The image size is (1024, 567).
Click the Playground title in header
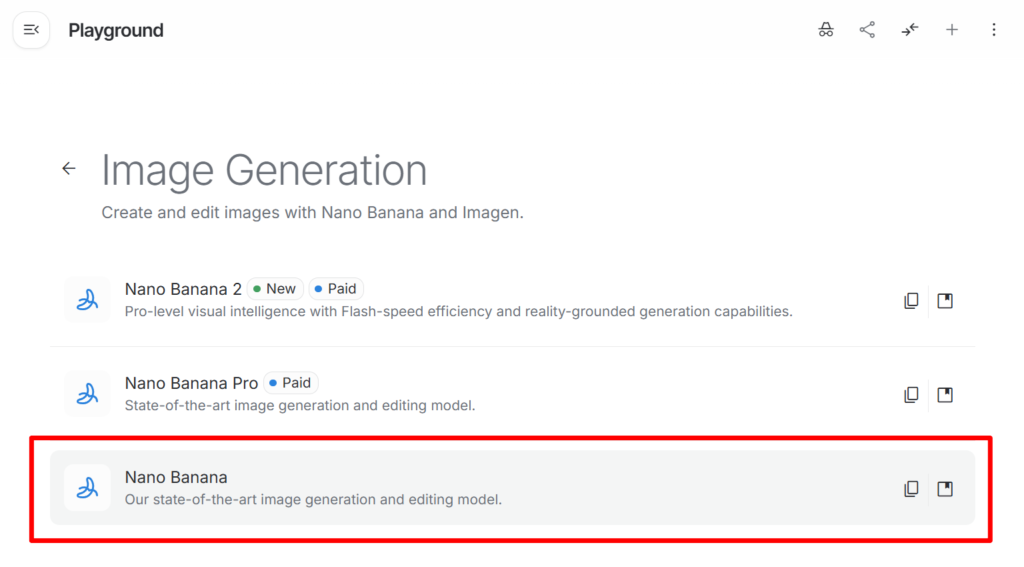pyautogui.click(x=116, y=30)
